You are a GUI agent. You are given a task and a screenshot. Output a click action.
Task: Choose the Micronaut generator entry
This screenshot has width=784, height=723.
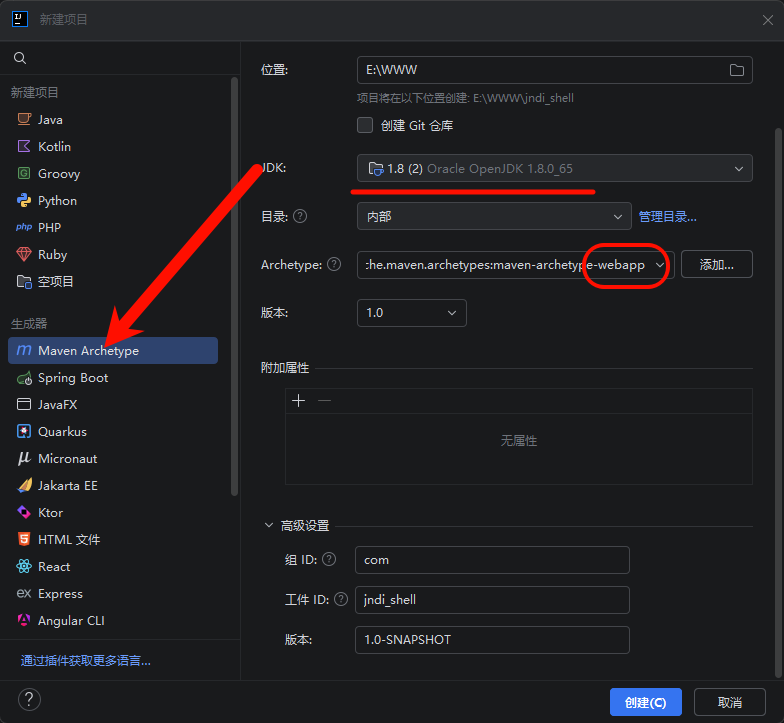tap(113, 458)
